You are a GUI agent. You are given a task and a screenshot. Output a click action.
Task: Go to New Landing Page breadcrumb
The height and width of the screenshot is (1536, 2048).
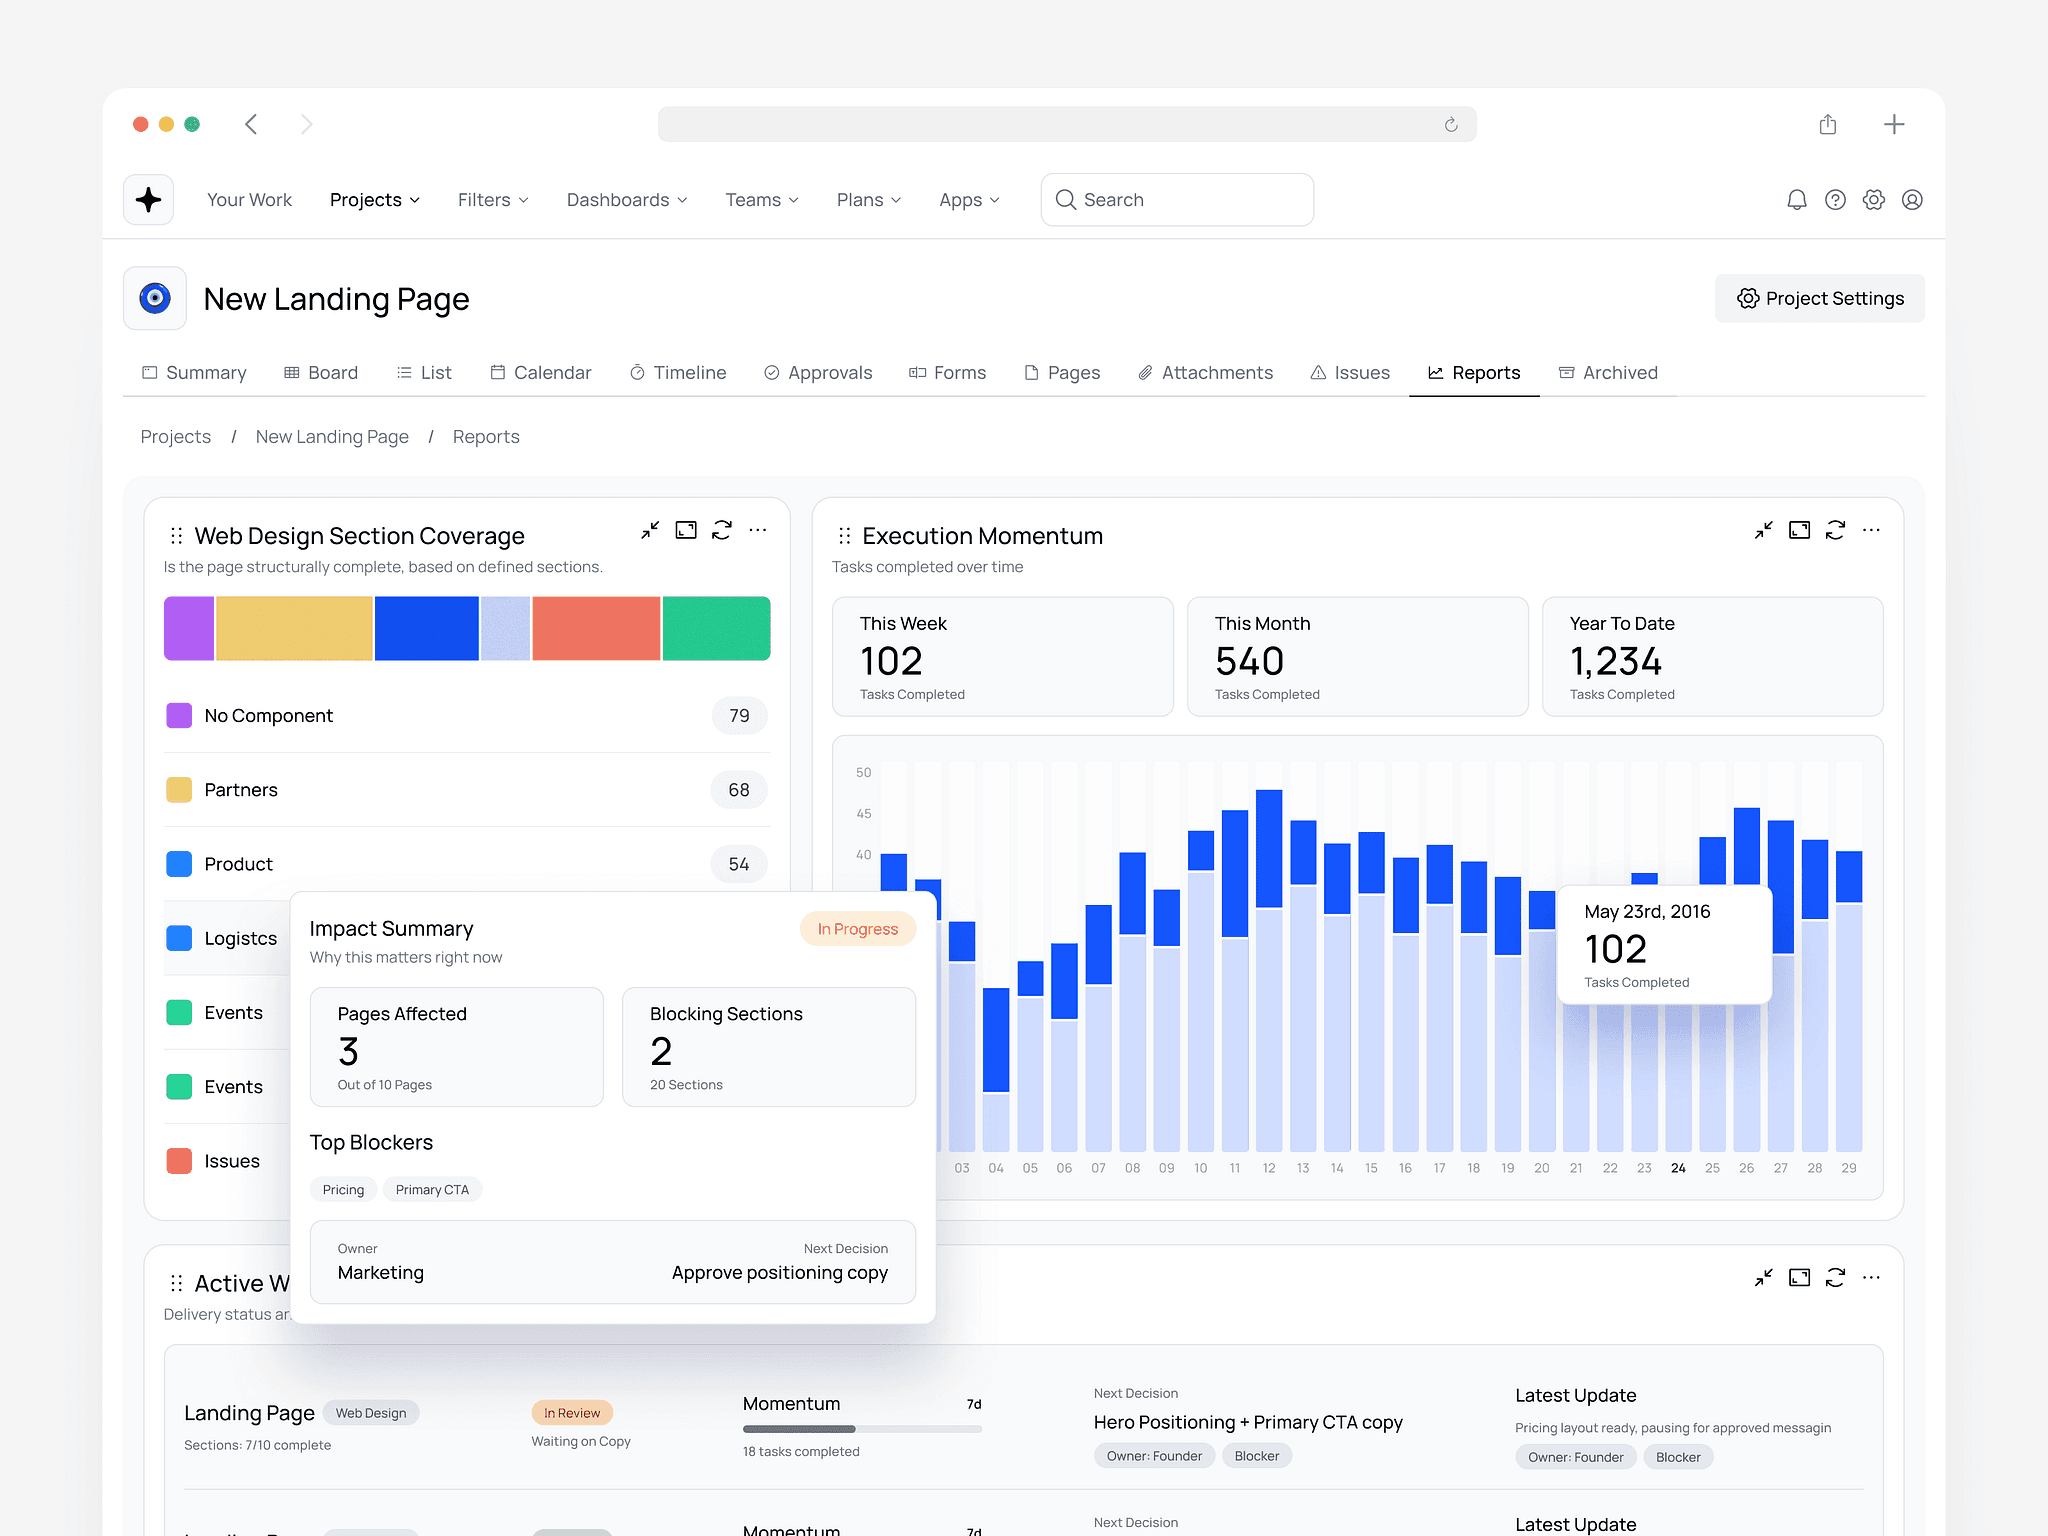pos(332,437)
